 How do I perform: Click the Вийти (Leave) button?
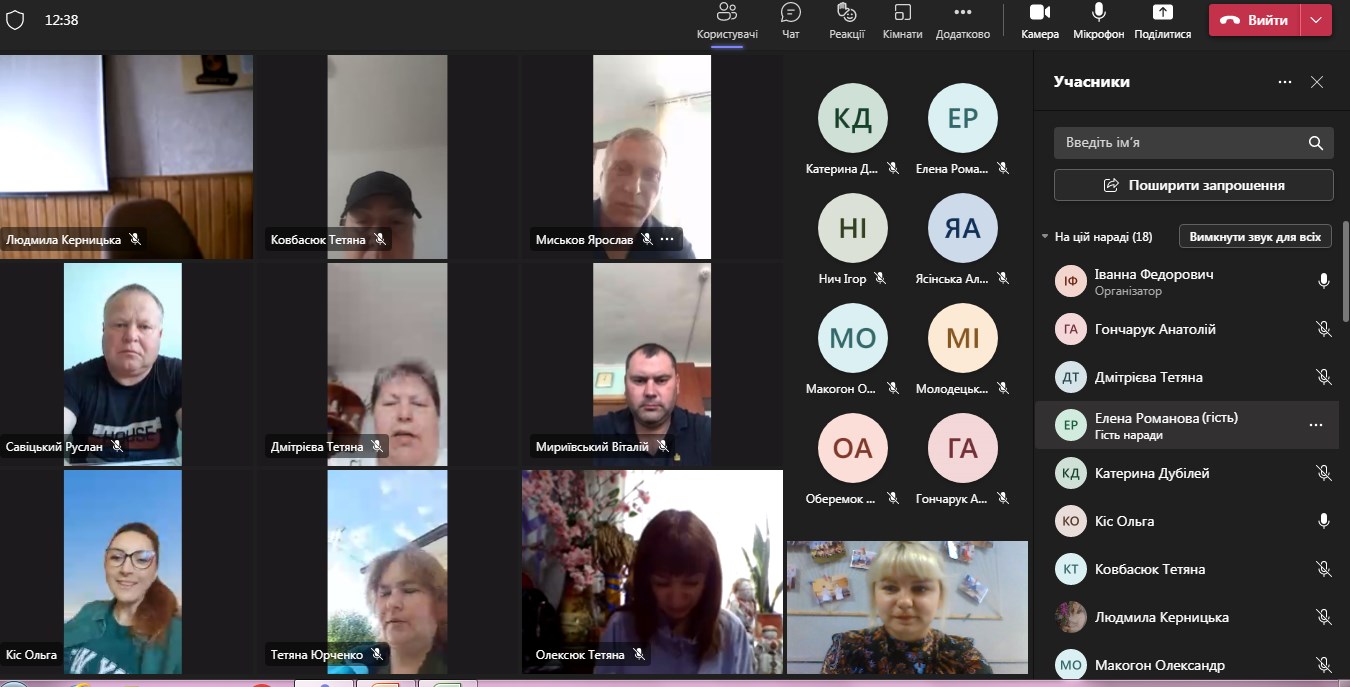[x=1255, y=20]
